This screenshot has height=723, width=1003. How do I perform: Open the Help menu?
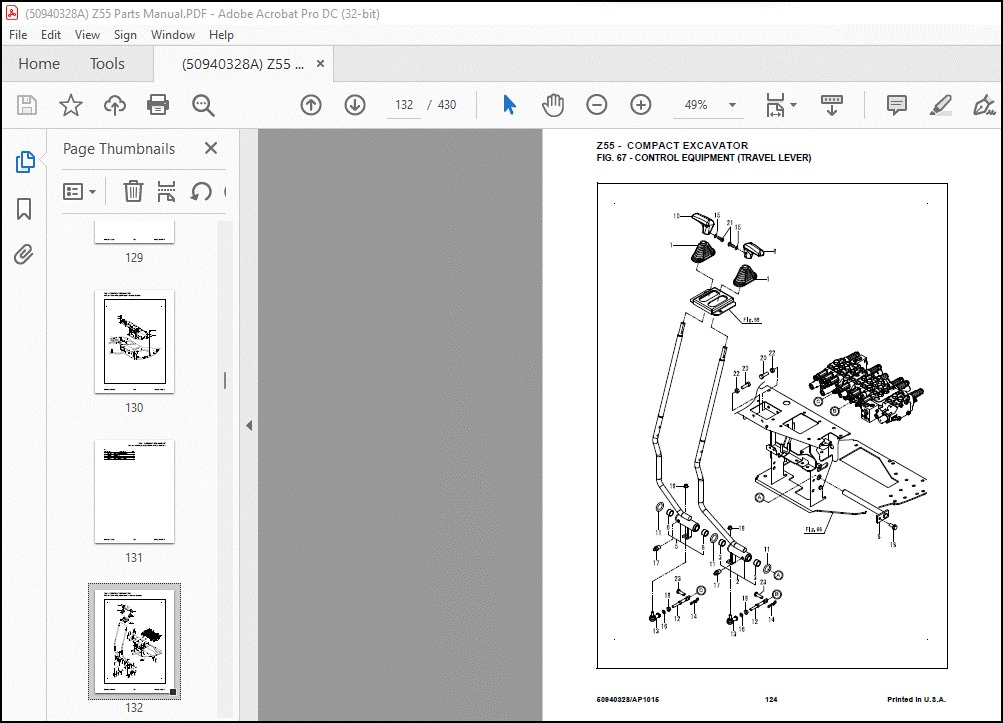221,35
